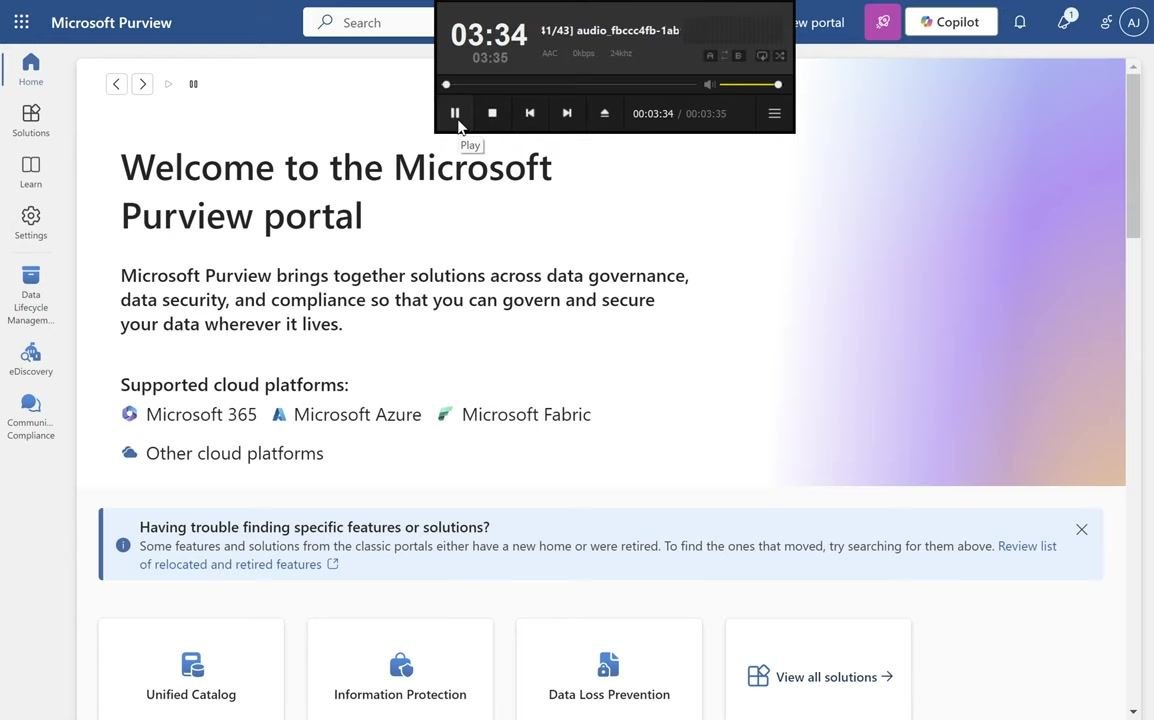The width and height of the screenshot is (1154, 720).
Task: Click the eject/open file button
Action: pyautogui.click(x=604, y=113)
